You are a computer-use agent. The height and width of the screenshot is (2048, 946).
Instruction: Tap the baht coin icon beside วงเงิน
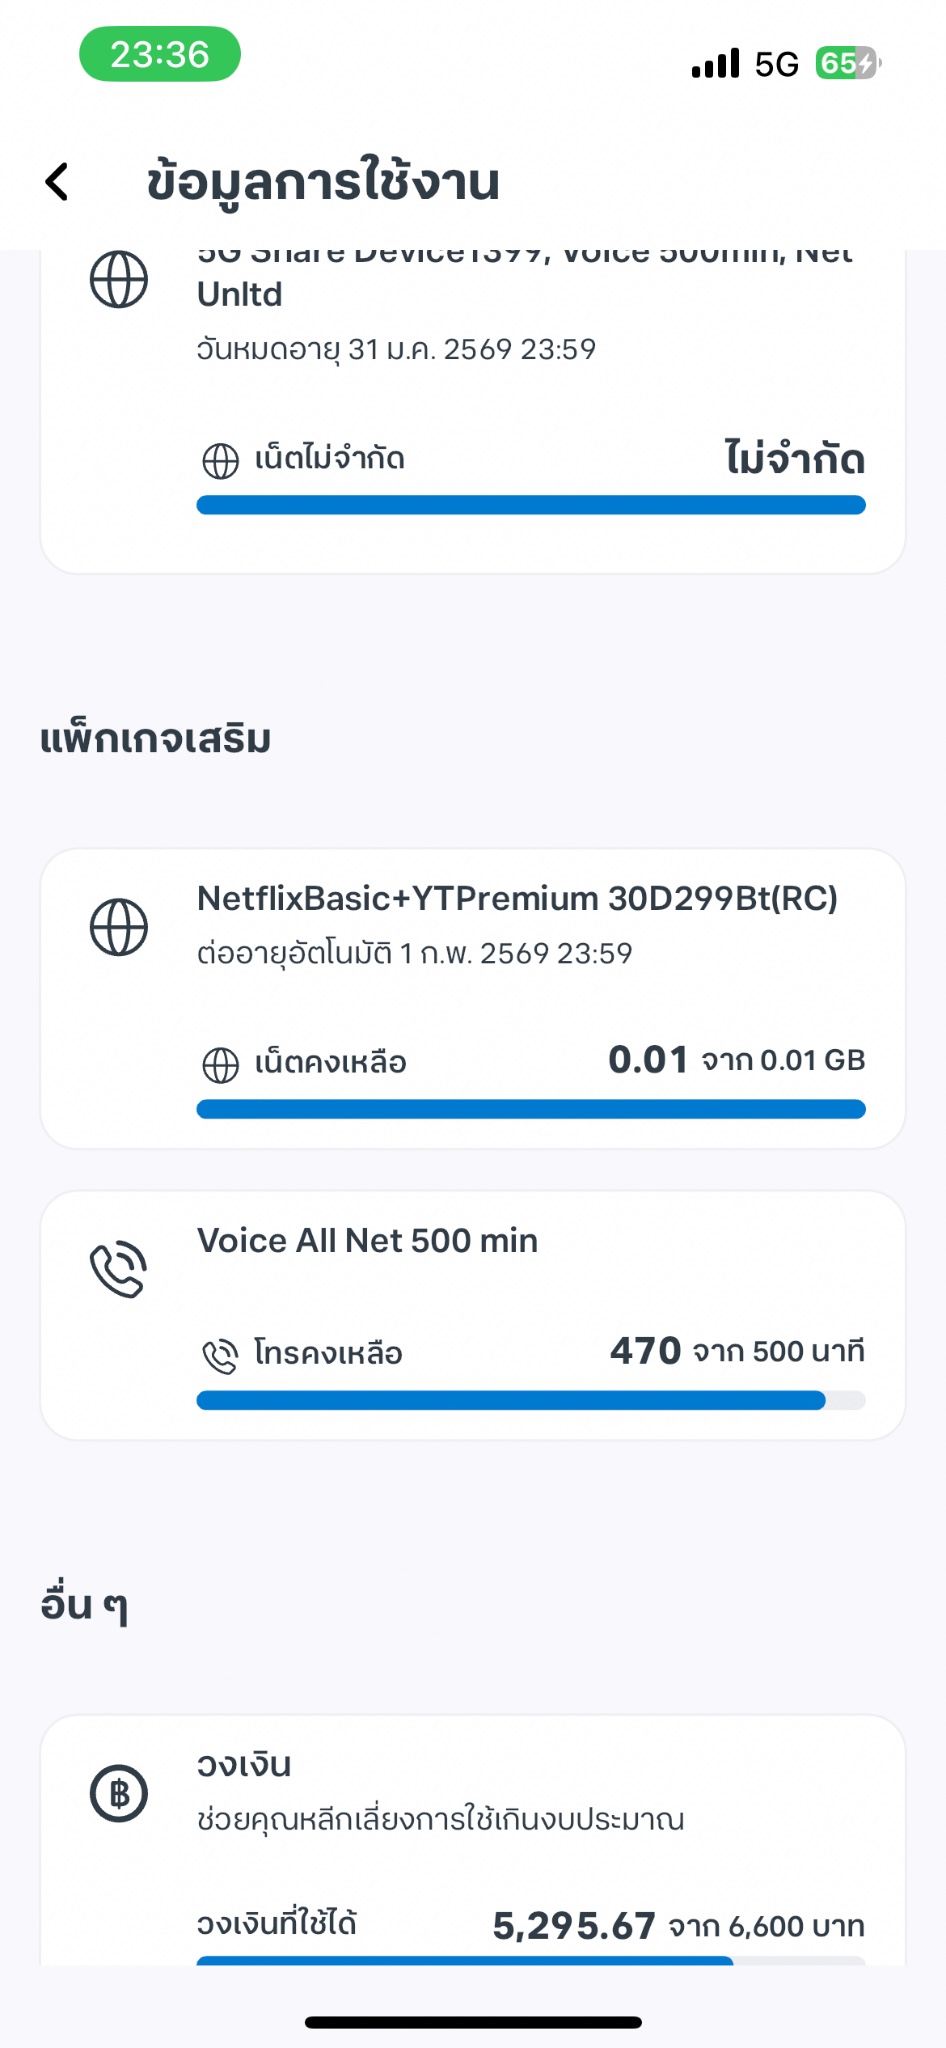click(119, 1793)
